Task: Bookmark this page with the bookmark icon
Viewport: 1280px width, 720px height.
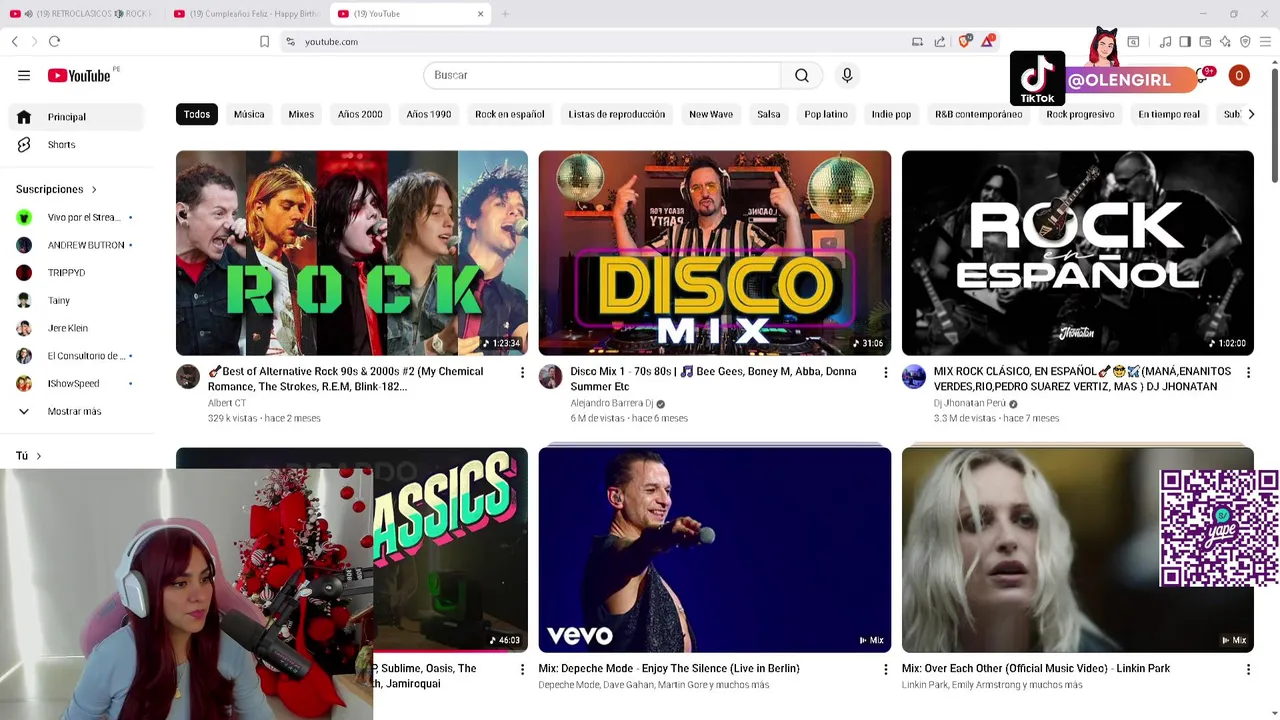Action: point(264,41)
